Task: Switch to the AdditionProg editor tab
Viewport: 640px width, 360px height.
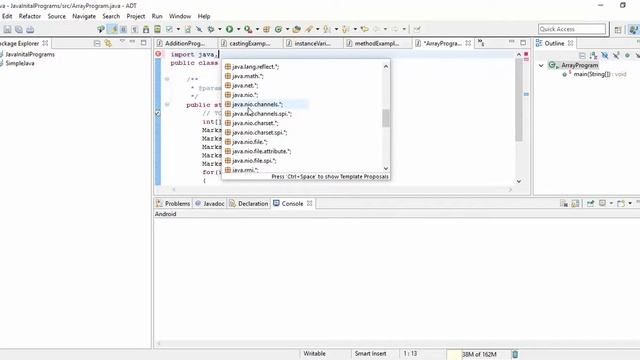Action: pyautogui.click(x=185, y=43)
